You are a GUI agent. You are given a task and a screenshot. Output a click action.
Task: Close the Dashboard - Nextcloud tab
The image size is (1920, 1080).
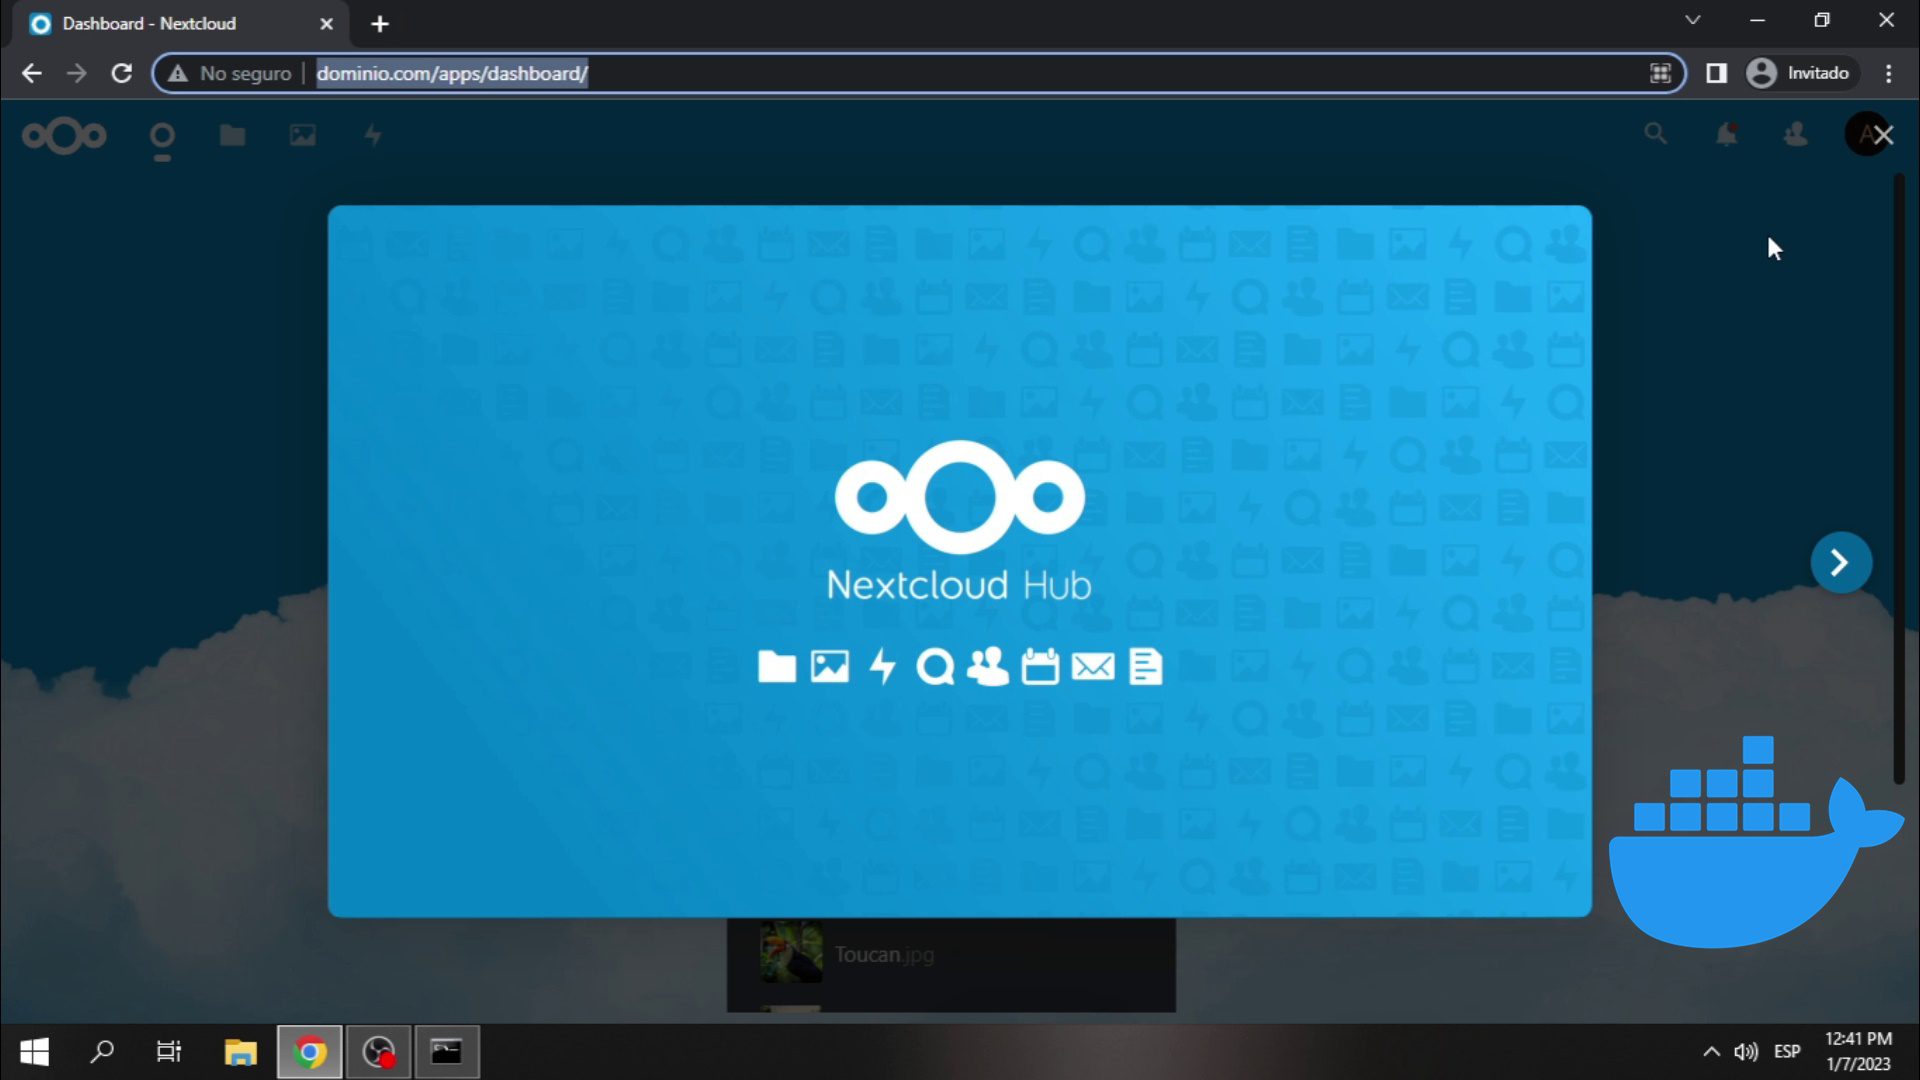[x=326, y=24]
